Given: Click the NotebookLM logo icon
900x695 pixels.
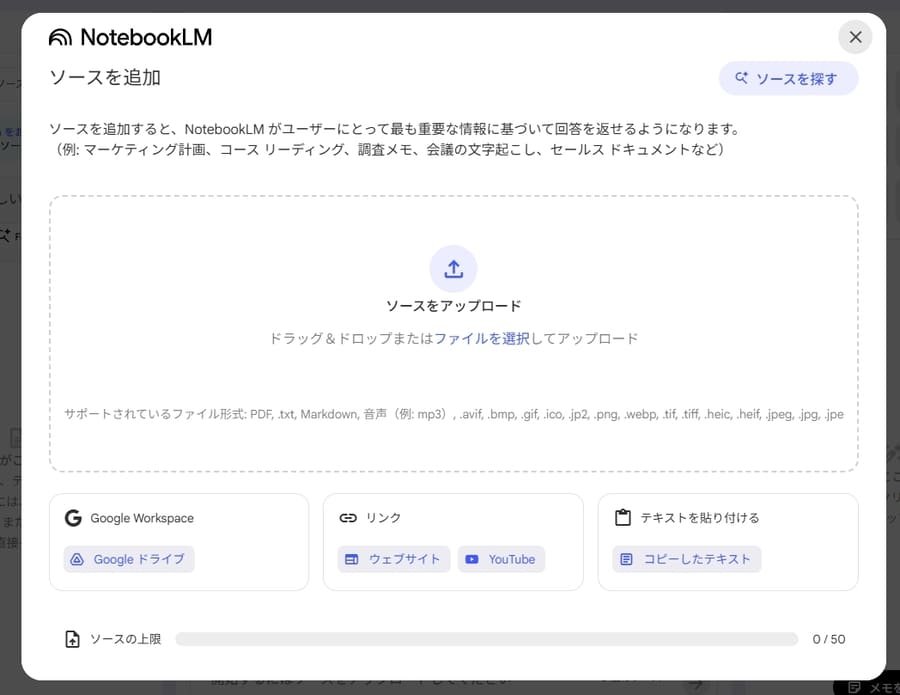Looking at the screenshot, I should pyautogui.click(x=60, y=38).
